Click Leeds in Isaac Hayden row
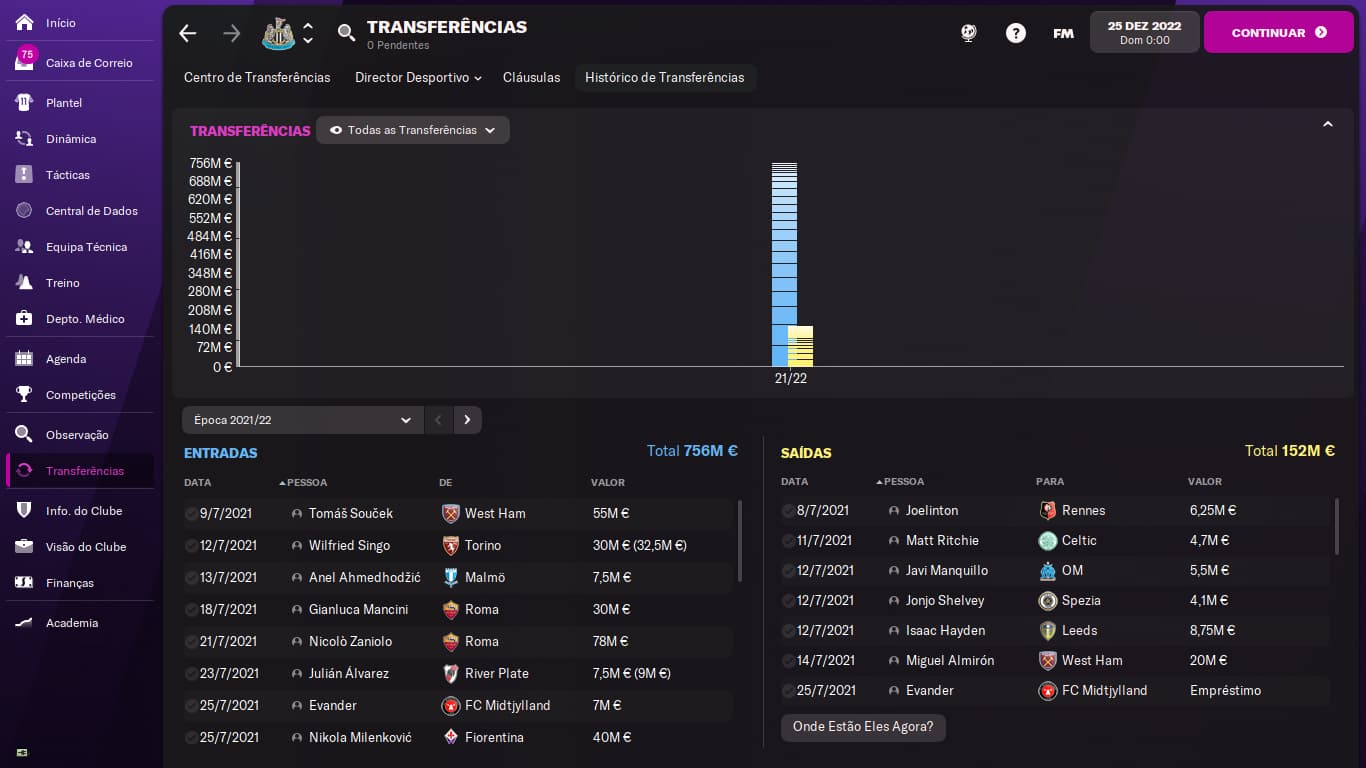The image size is (1366, 768). coord(1080,630)
